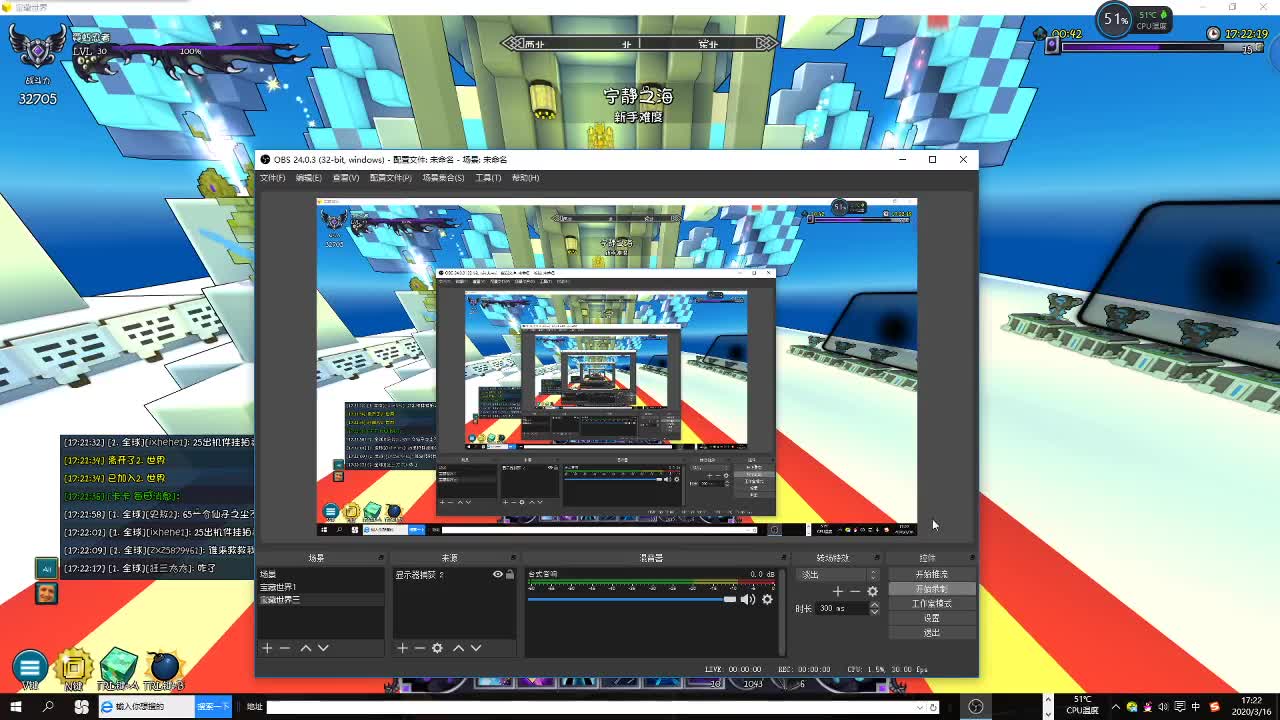Open the 帮助(H) menu in OBS
This screenshot has width=1280, height=720.
pyautogui.click(x=525, y=178)
